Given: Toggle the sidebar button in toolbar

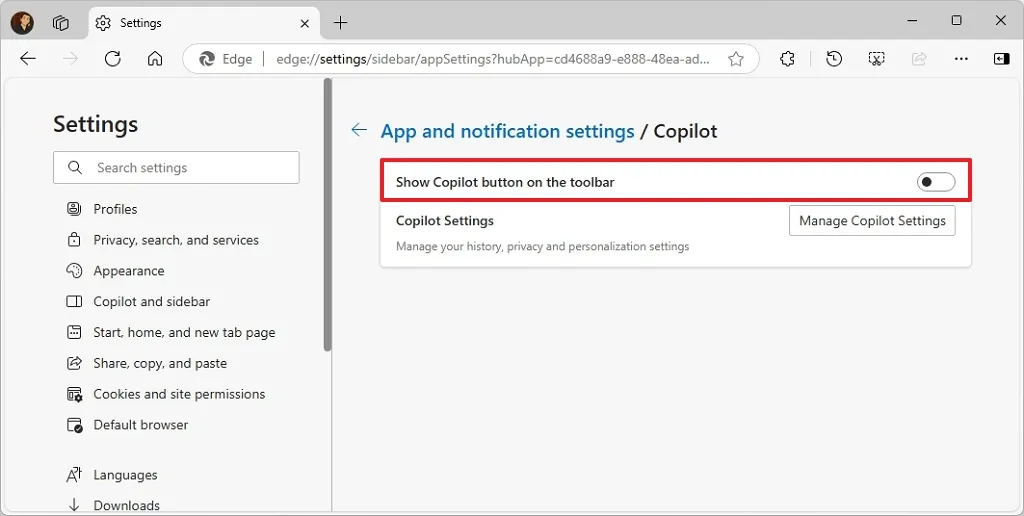Looking at the screenshot, I should click(1001, 59).
